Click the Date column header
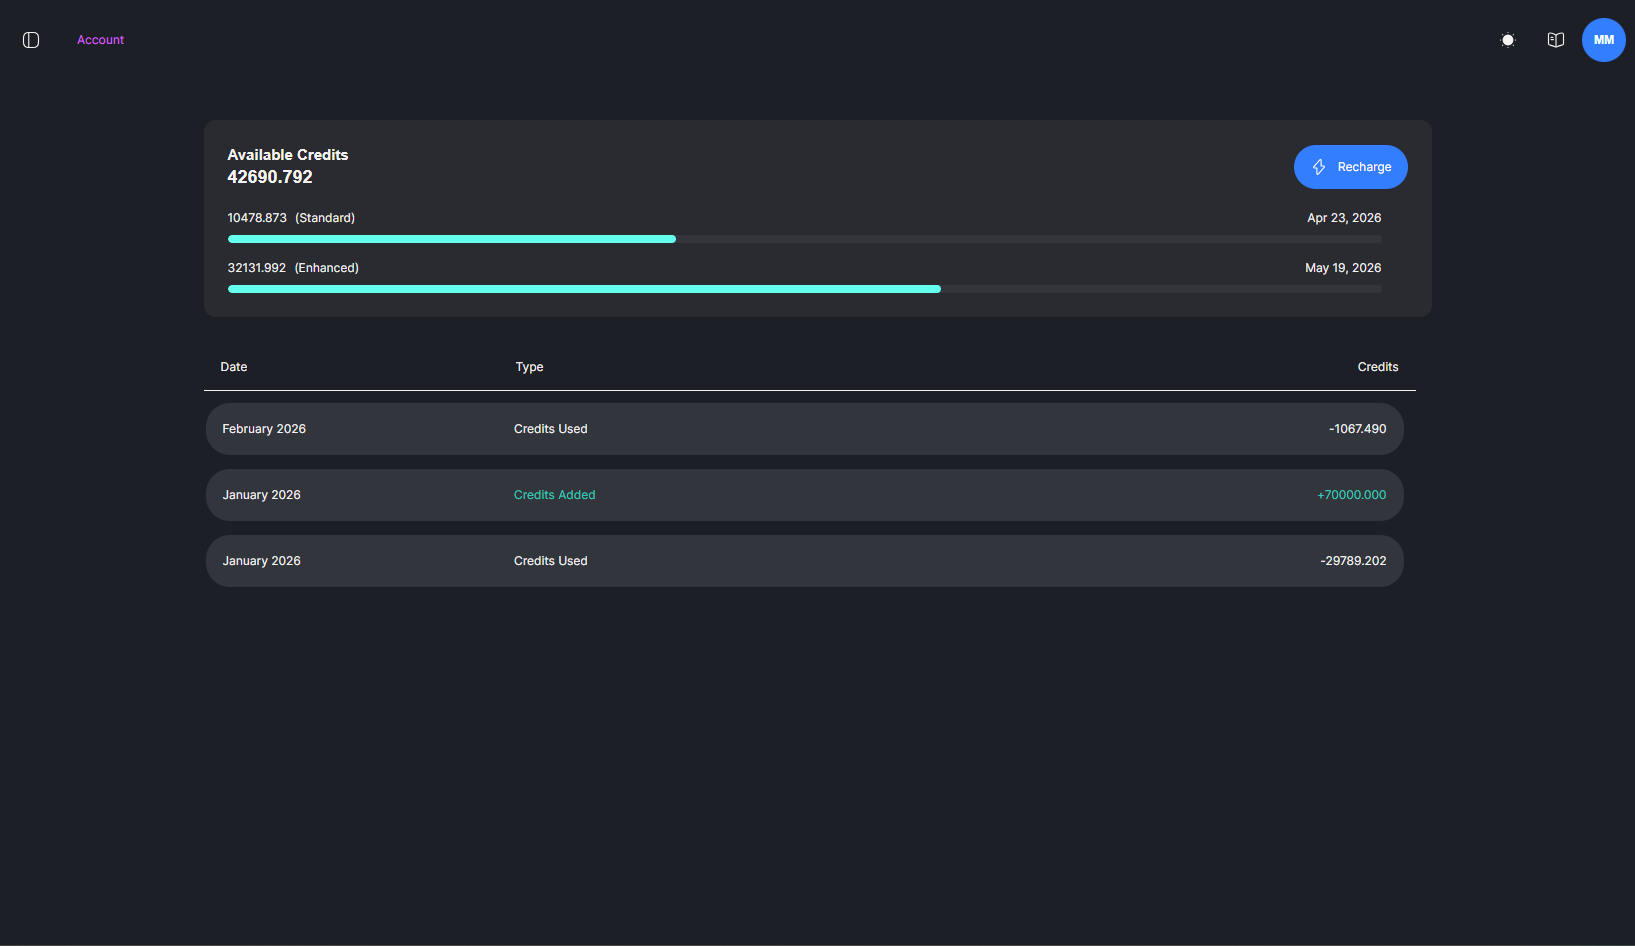Screen dimensions: 1635x946 234,367
